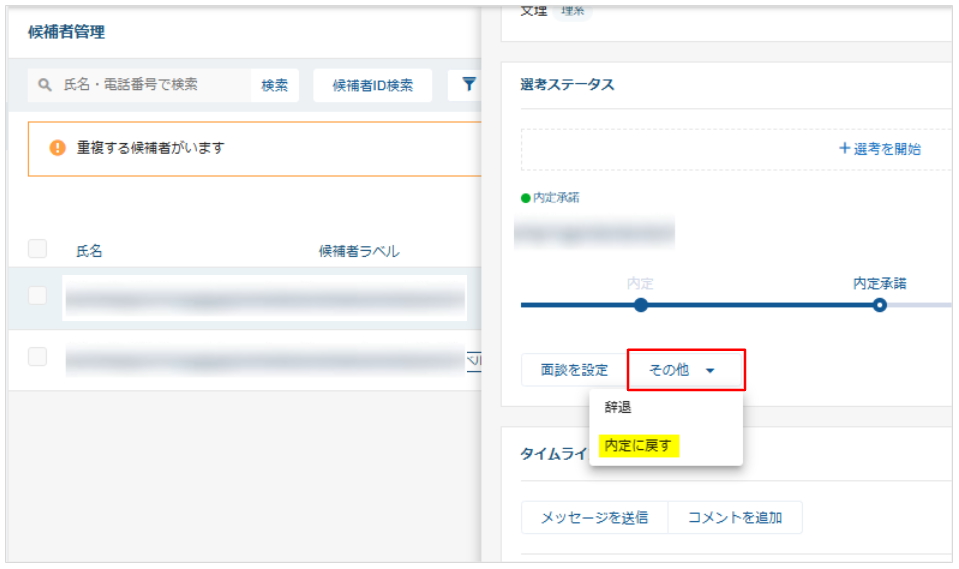Open 候補者ID検索
The image size is (959, 569).
372,86
